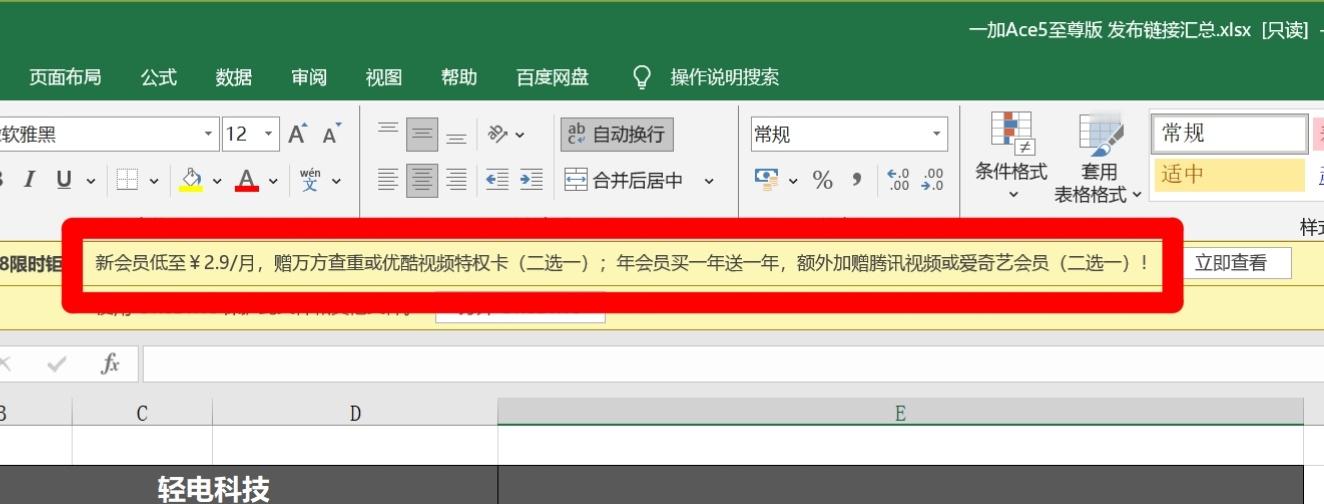Click 合并后居中 merge and center

click(x=624, y=181)
